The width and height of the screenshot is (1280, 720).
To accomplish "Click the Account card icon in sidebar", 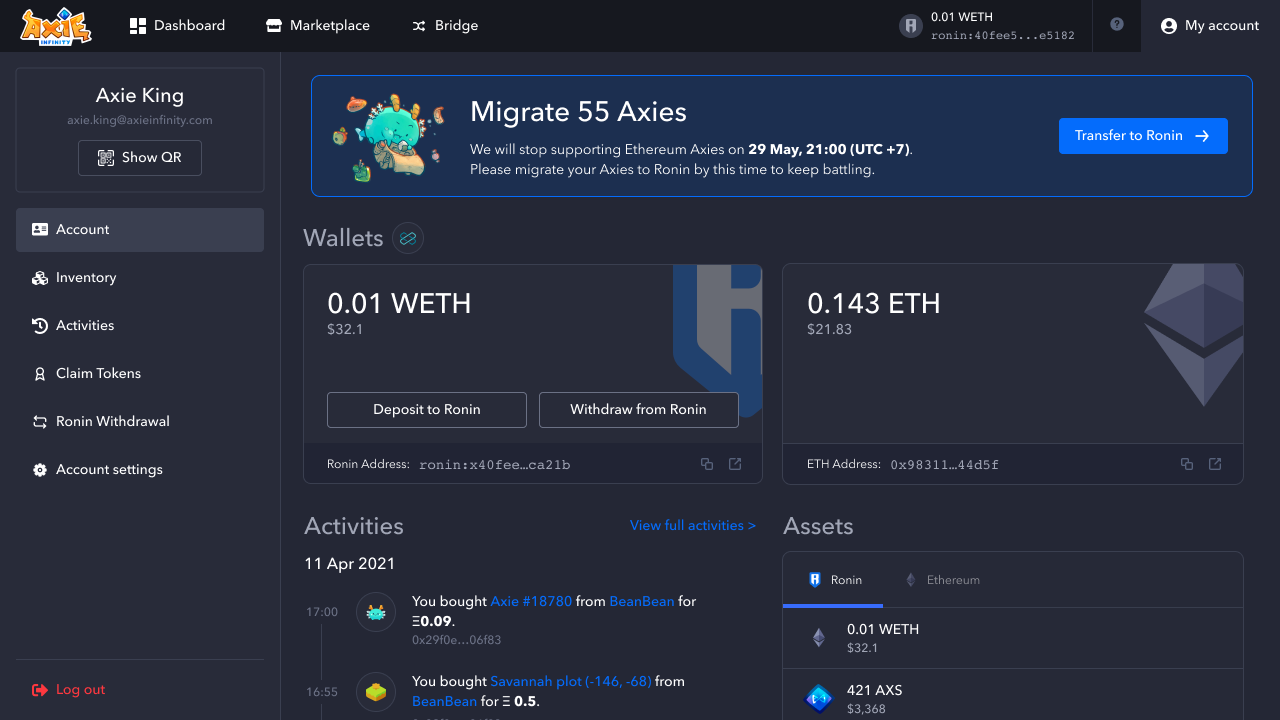I will (40, 230).
